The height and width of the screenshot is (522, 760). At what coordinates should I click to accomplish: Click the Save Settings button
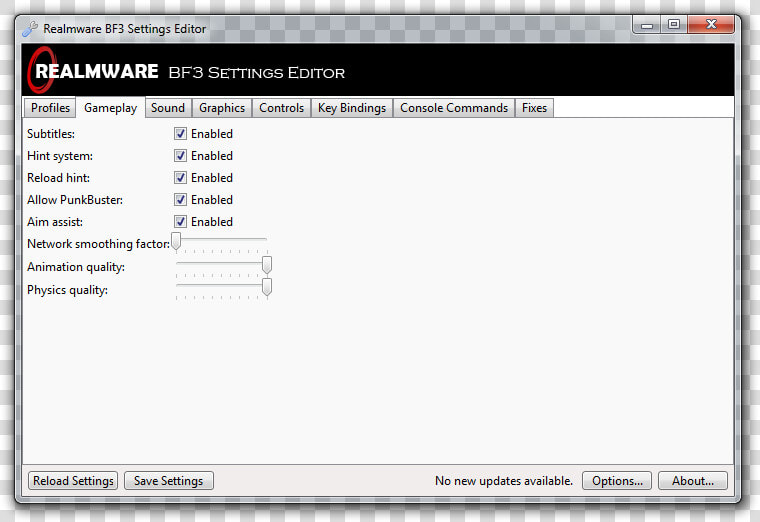[169, 481]
